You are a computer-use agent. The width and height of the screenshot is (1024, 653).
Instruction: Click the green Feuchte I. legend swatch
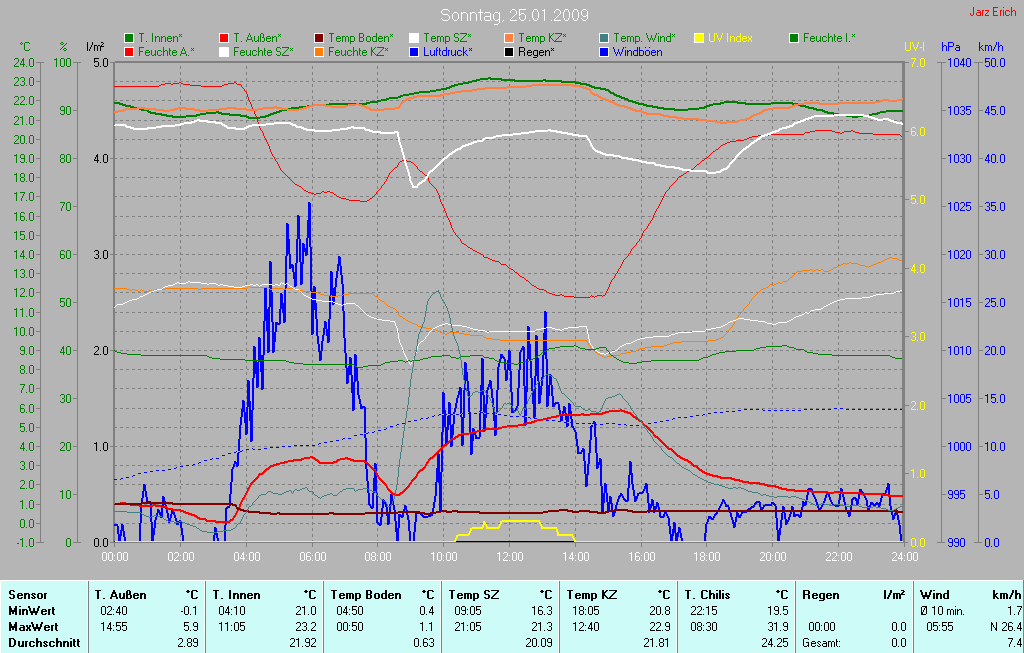point(794,39)
